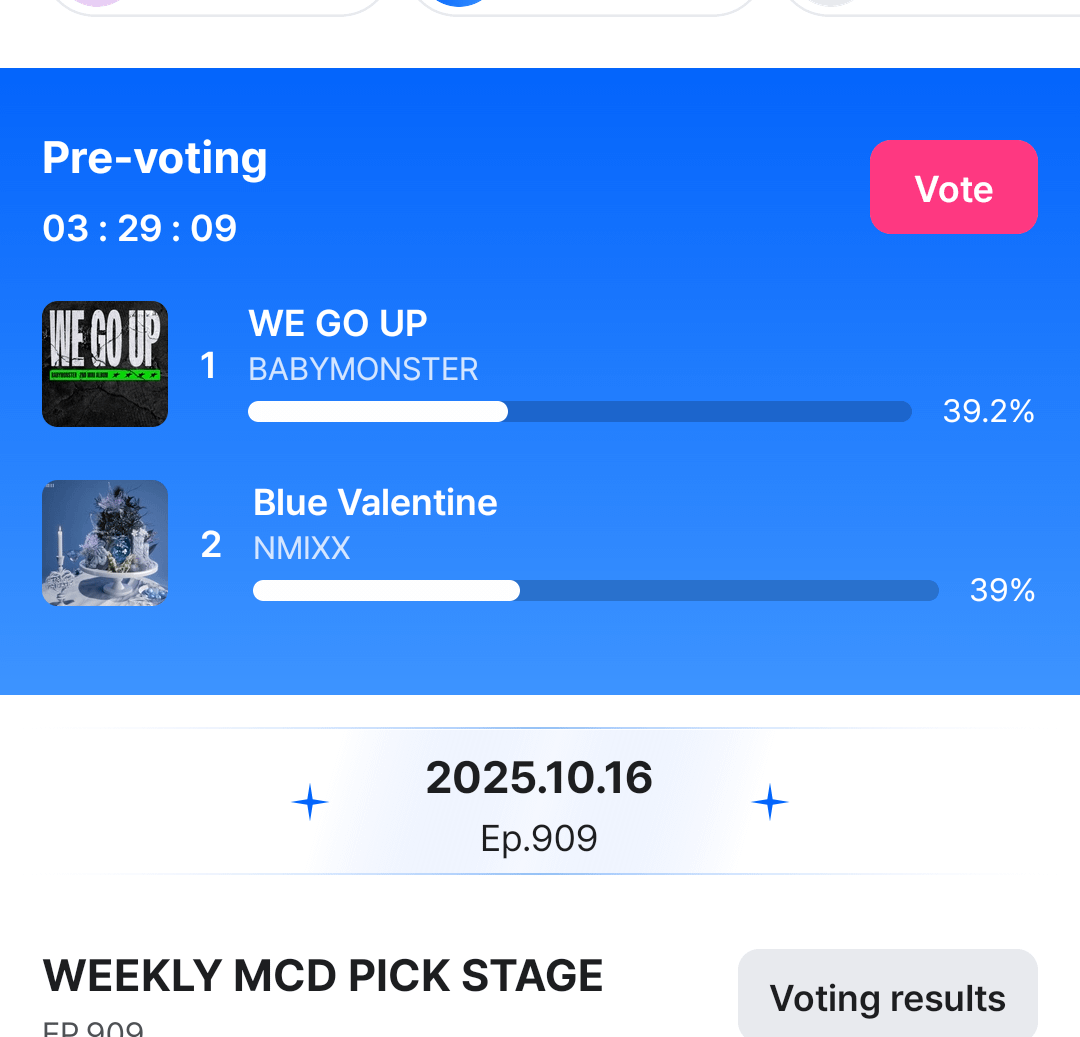Select the 2025.10.16 episode date

pos(539,778)
